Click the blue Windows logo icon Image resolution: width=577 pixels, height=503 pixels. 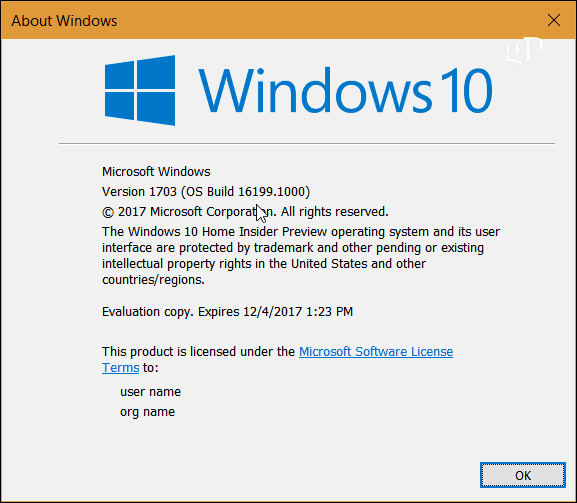(140, 91)
